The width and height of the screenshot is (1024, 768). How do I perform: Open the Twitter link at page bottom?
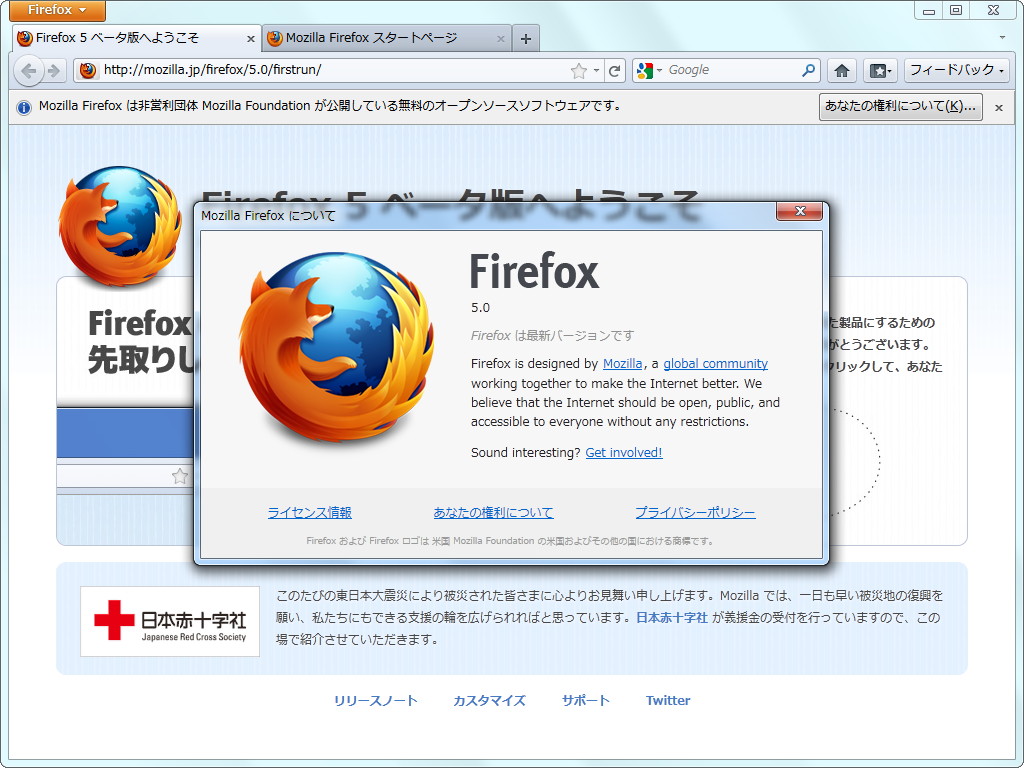coord(667,700)
